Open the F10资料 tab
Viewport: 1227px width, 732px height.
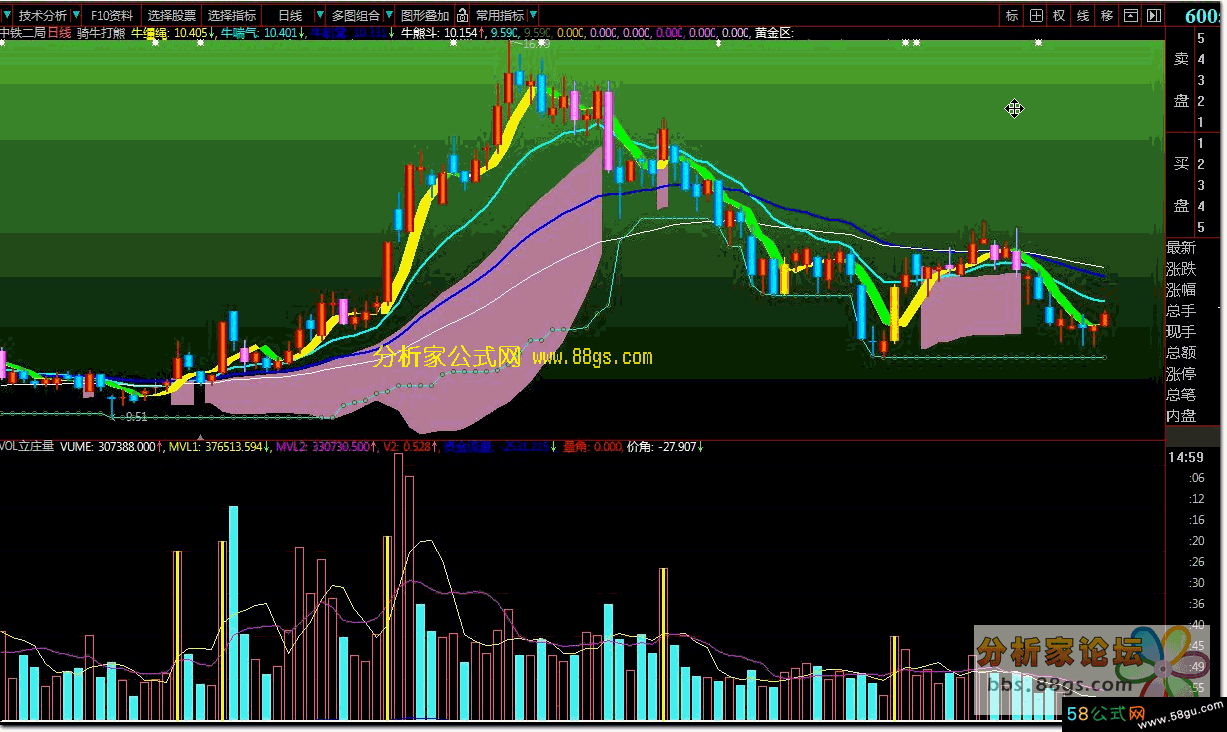click(x=111, y=16)
